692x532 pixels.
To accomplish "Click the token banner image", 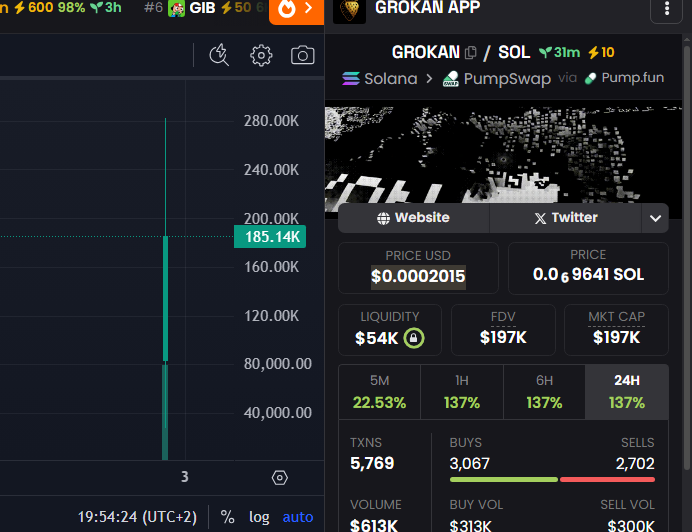I will tap(503, 155).
